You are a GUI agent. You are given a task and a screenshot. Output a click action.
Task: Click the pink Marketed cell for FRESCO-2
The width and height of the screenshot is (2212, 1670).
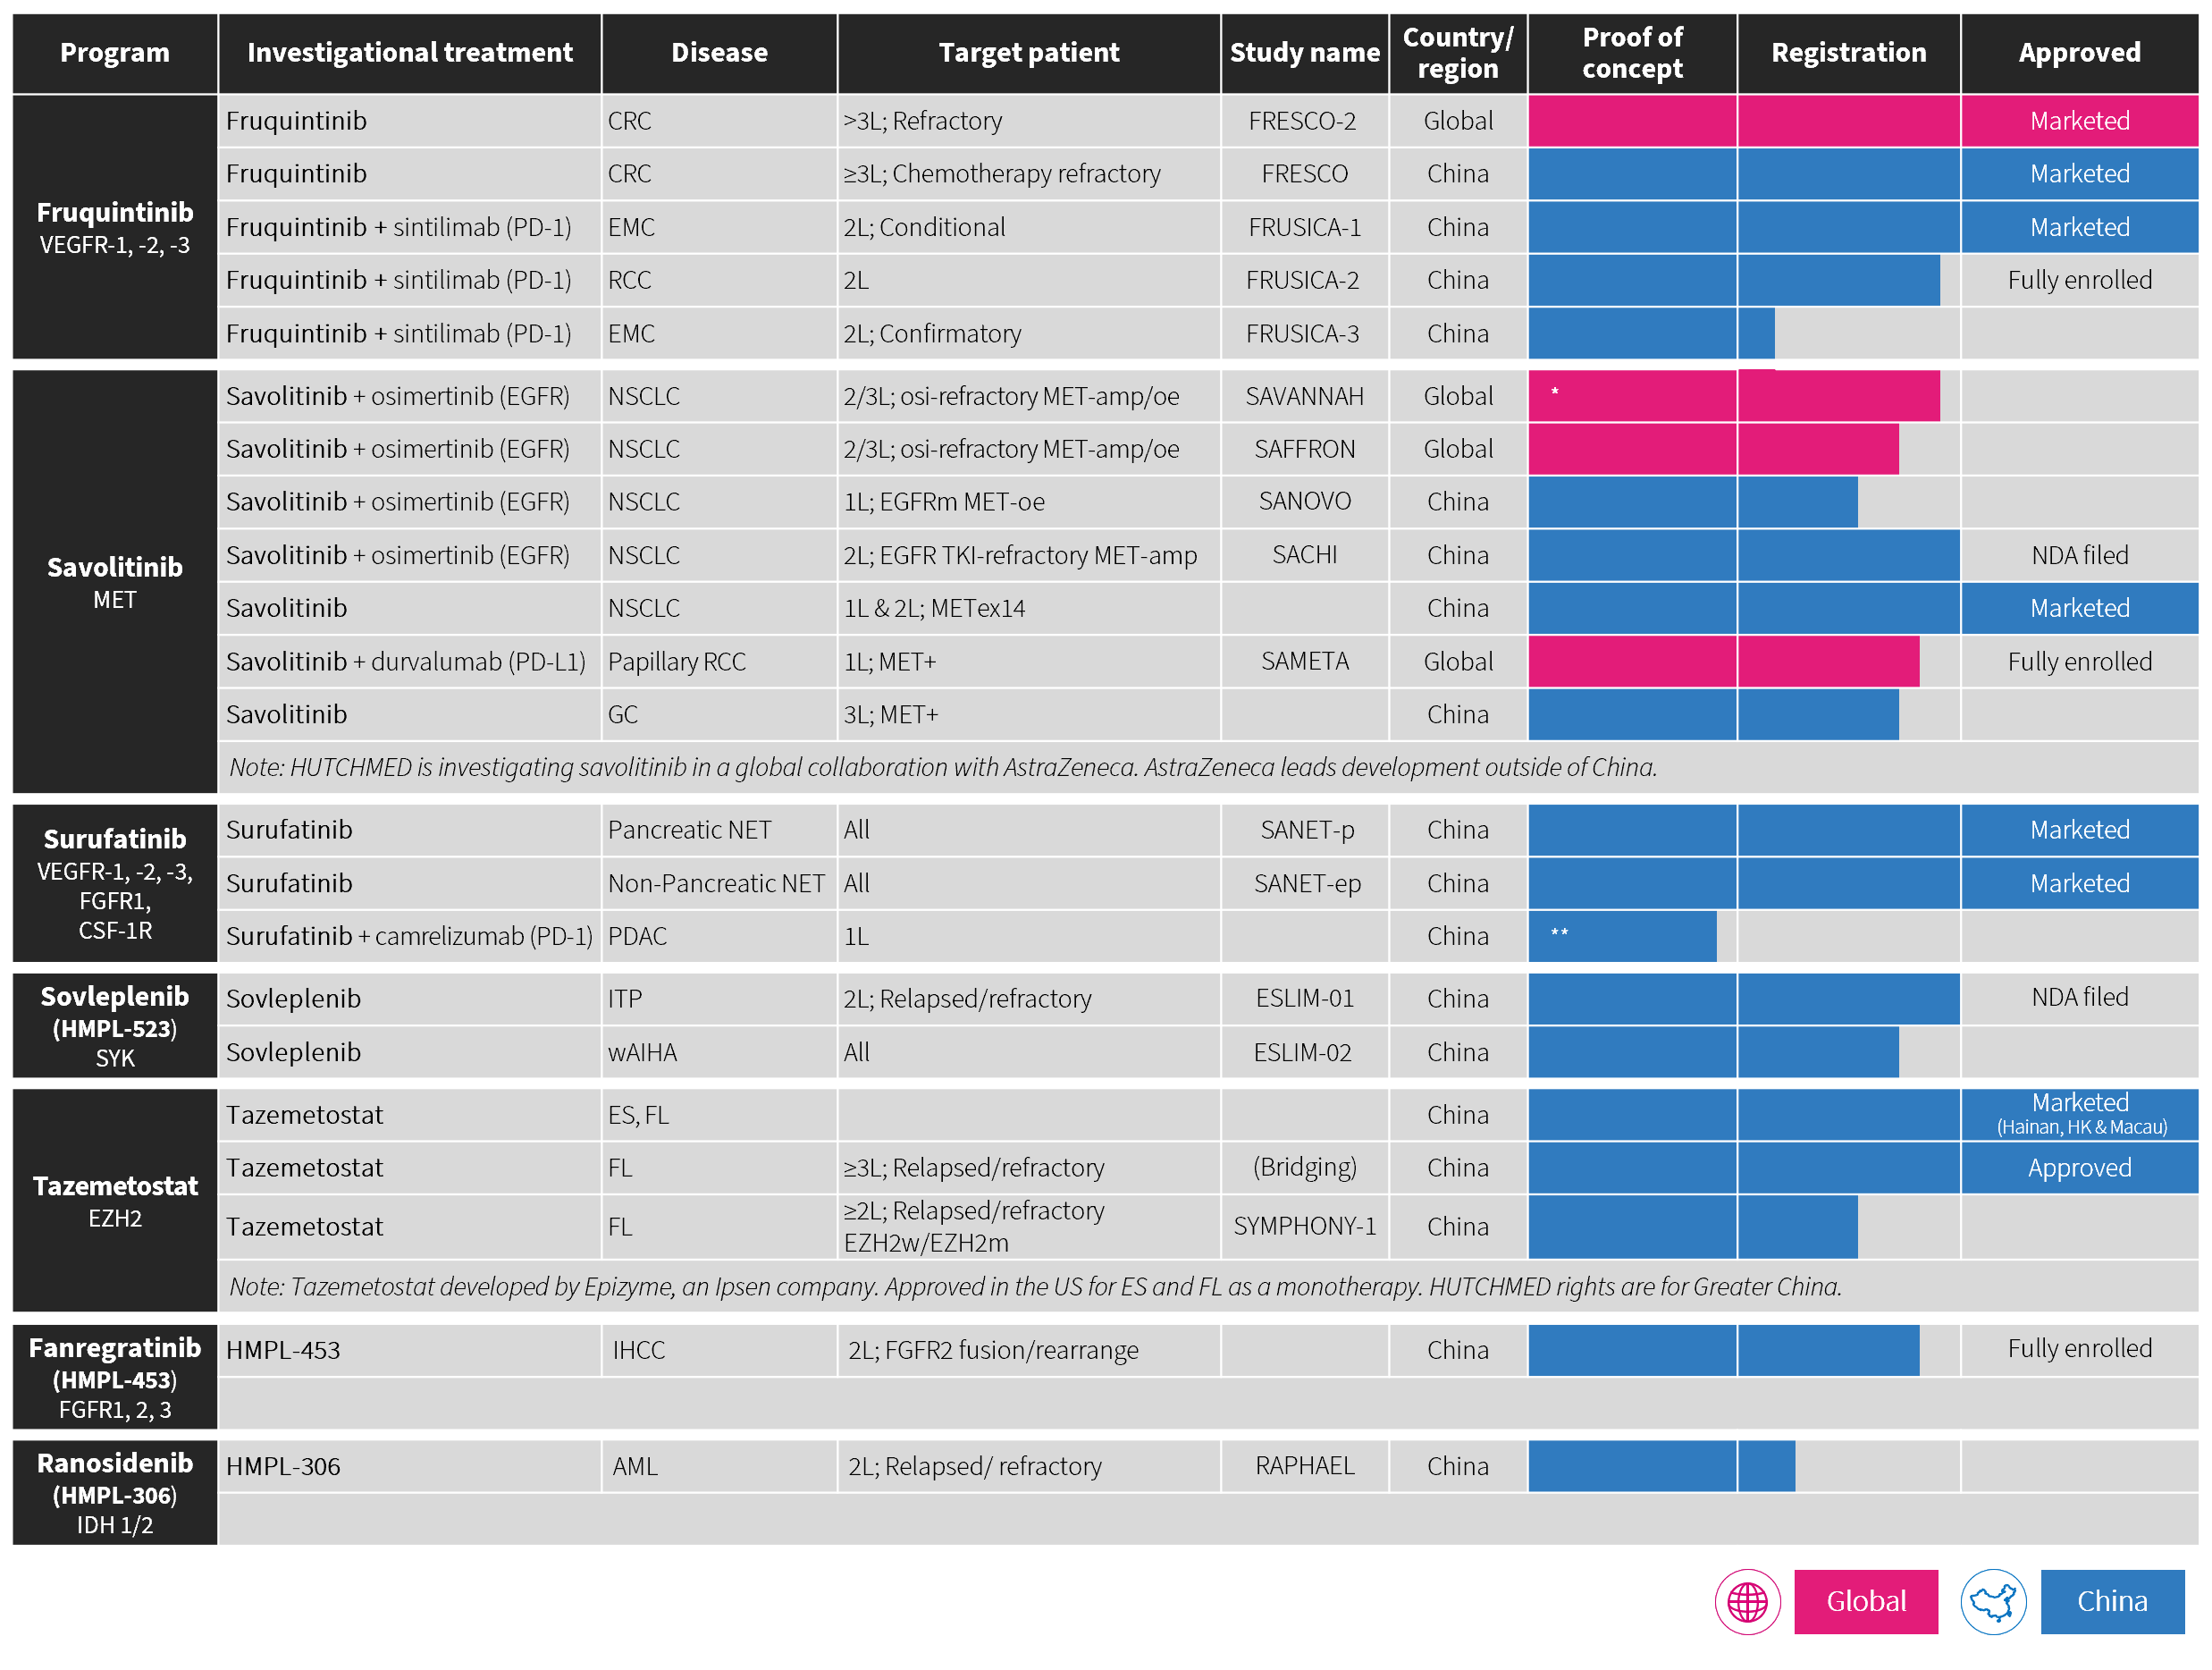point(2079,121)
